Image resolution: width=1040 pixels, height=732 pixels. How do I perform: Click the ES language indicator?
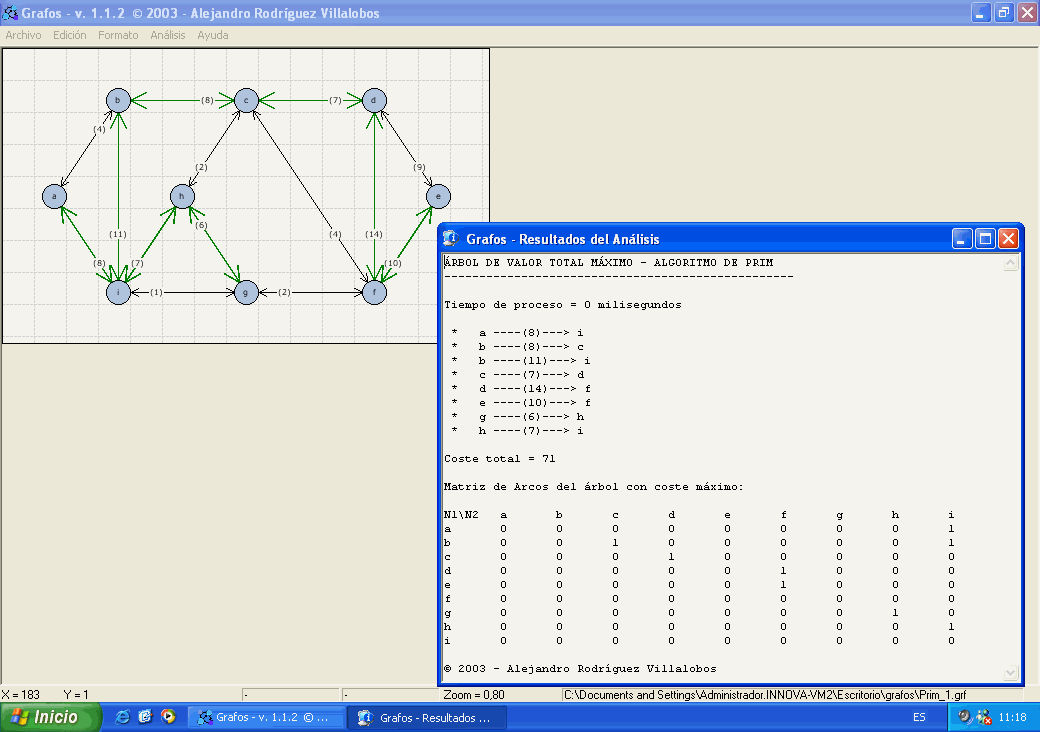[x=919, y=717]
